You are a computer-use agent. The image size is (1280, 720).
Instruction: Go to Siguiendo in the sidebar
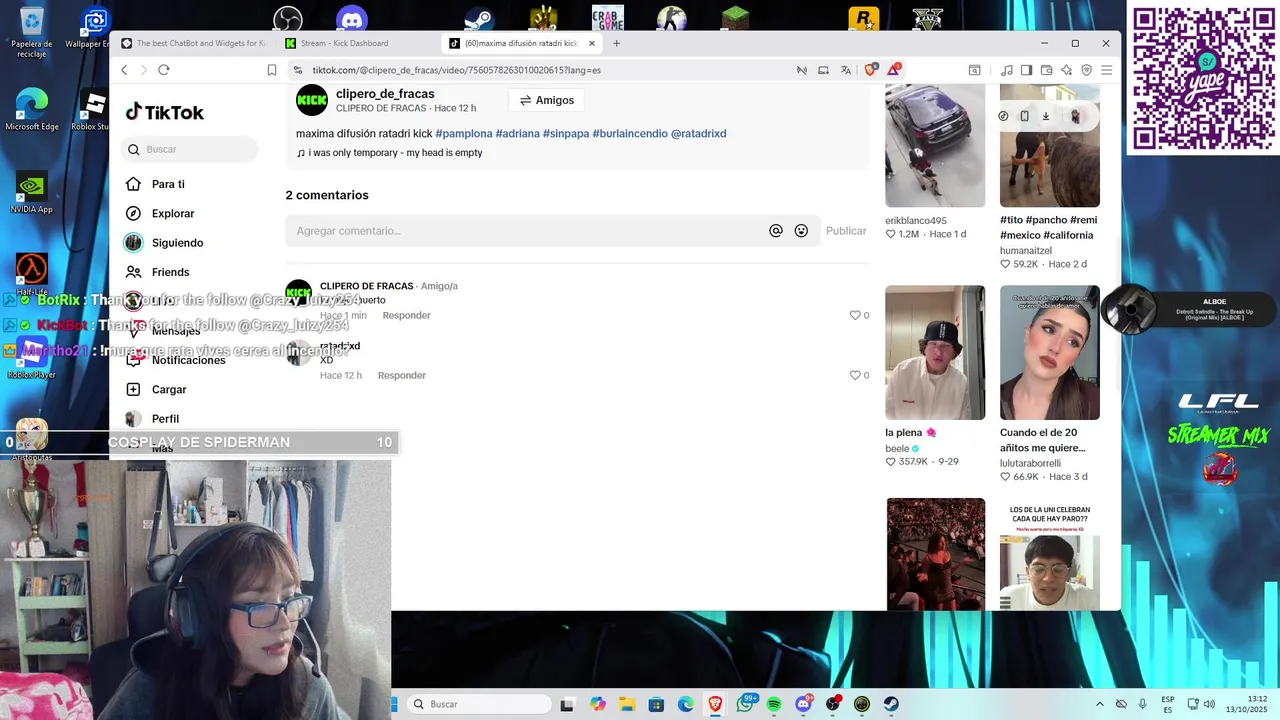click(x=177, y=243)
